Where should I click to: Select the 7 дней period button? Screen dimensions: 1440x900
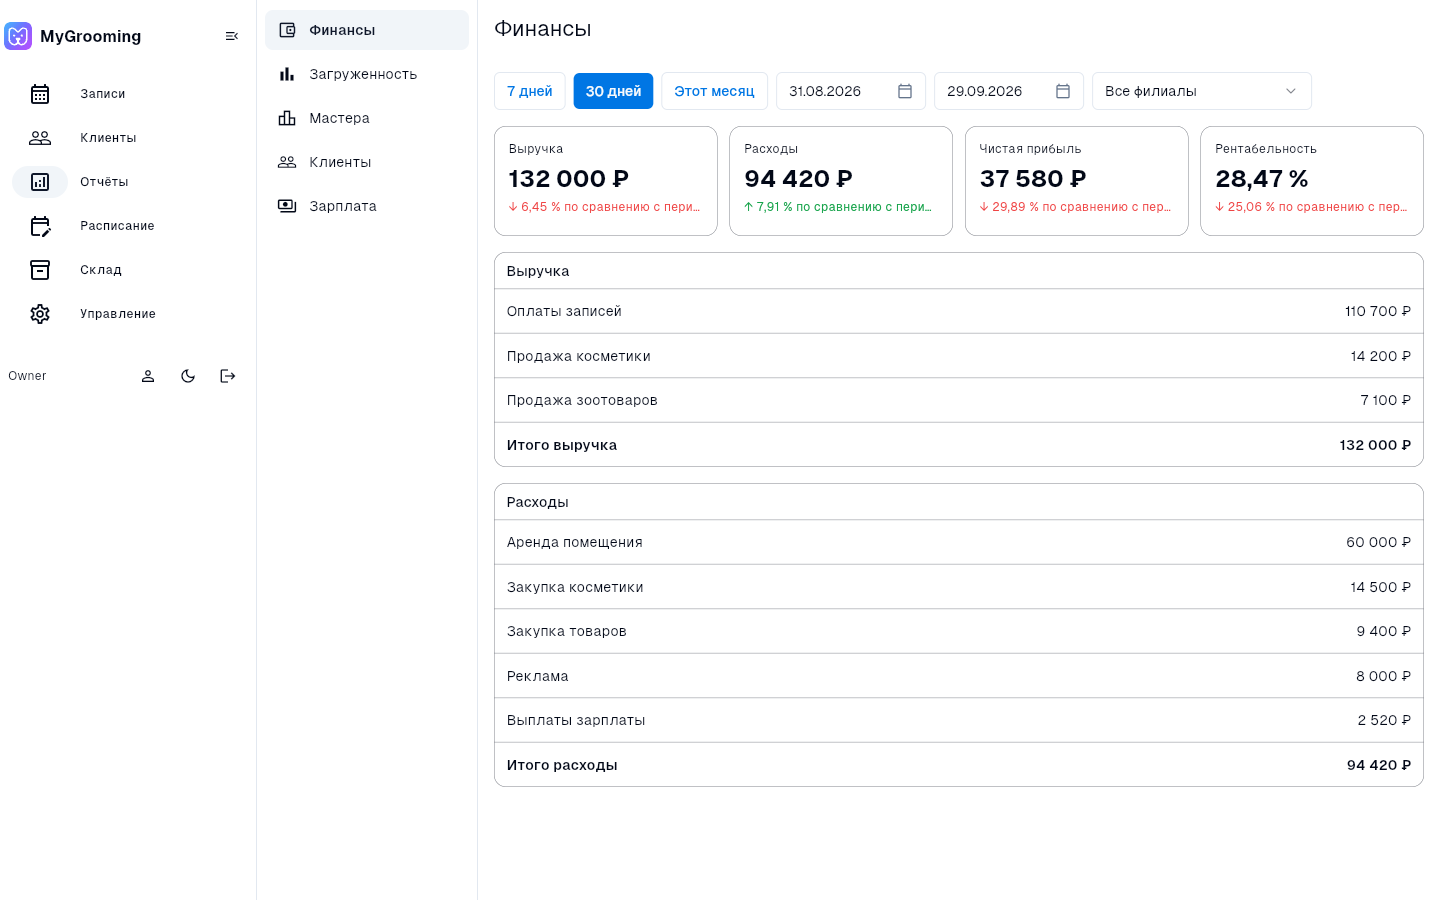pos(530,91)
